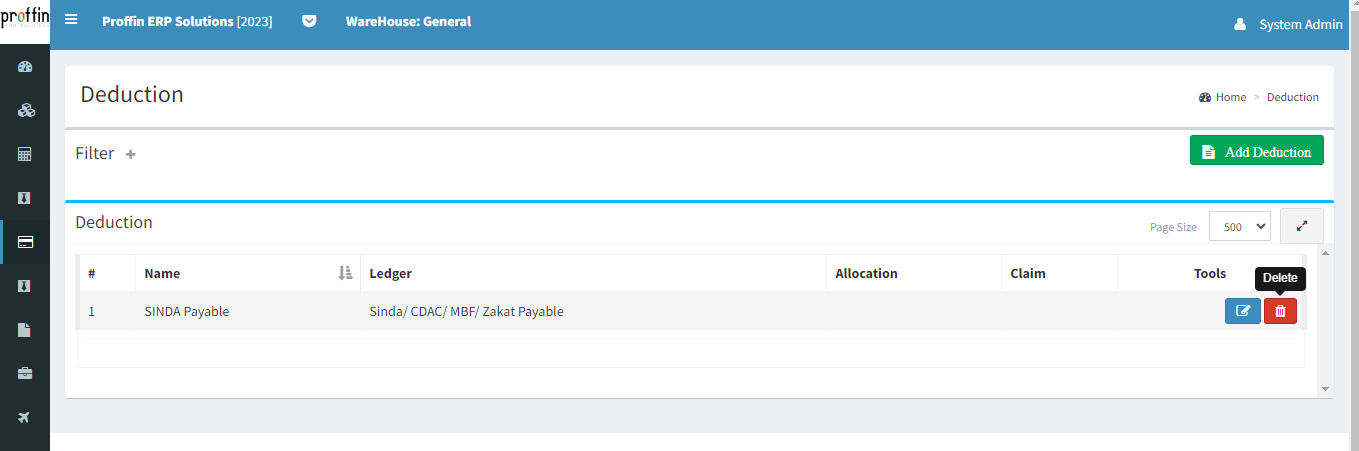Open the briefcase sidebar icon
The image size is (1359, 451).
tap(25, 373)
